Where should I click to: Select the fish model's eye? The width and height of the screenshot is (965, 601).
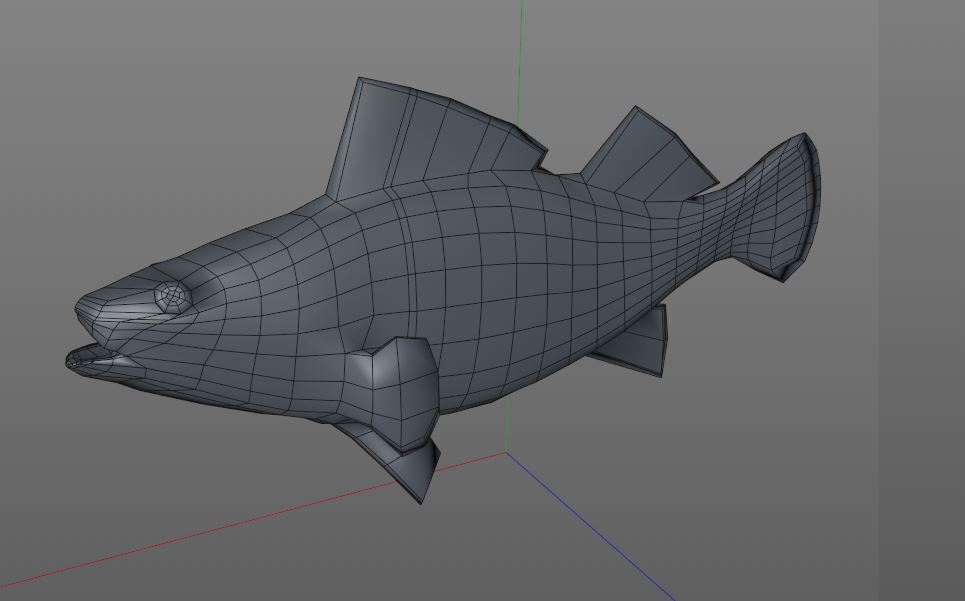(172, 297)
